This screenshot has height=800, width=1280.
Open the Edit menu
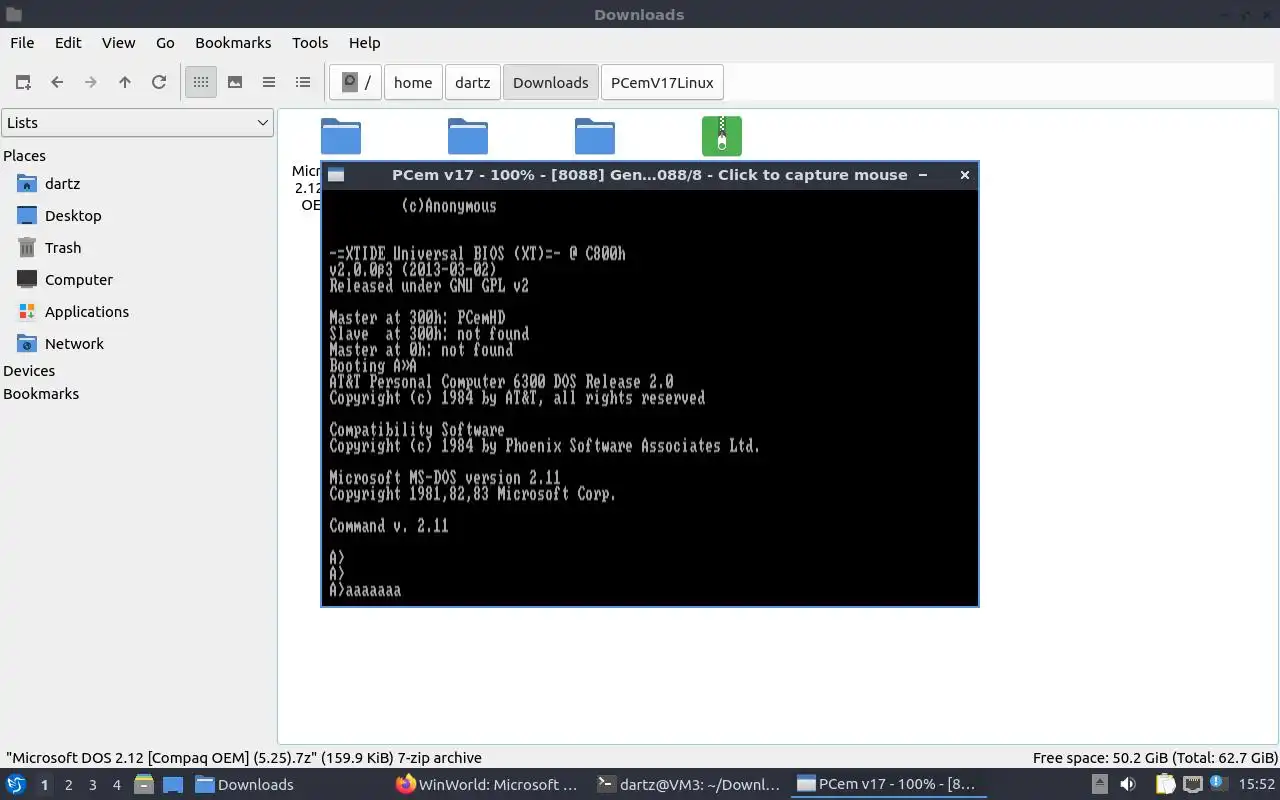tap(68, 42)
